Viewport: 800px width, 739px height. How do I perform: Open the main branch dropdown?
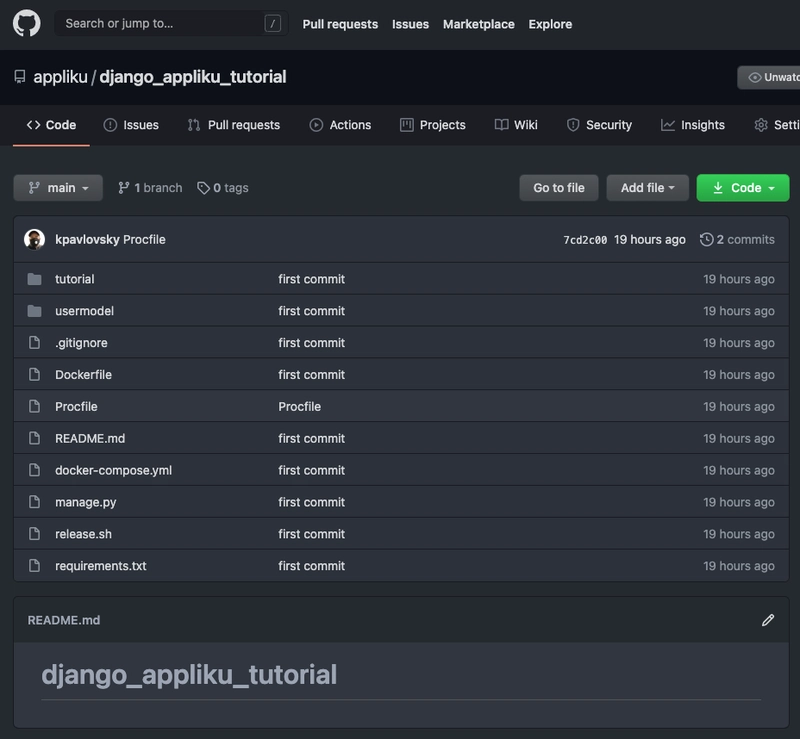[58, 188]
